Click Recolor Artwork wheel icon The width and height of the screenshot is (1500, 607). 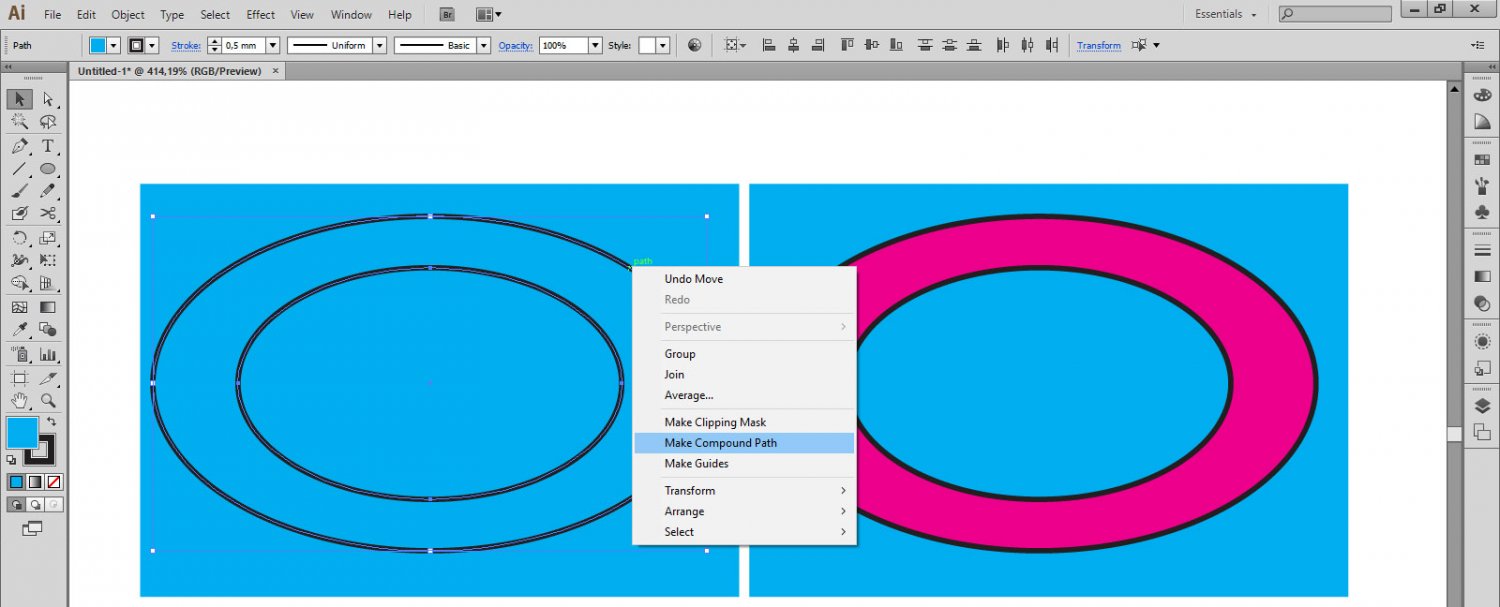coord(695,45)
